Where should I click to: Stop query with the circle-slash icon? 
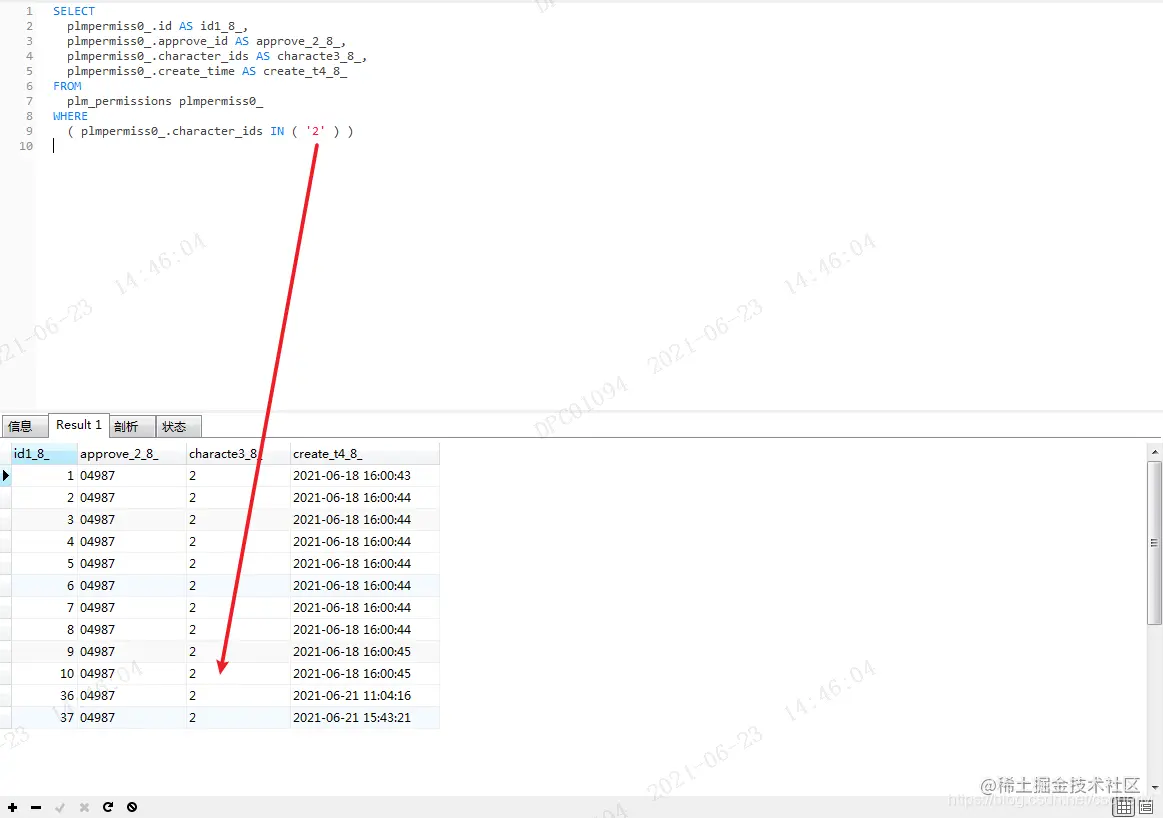pos(132,807)
